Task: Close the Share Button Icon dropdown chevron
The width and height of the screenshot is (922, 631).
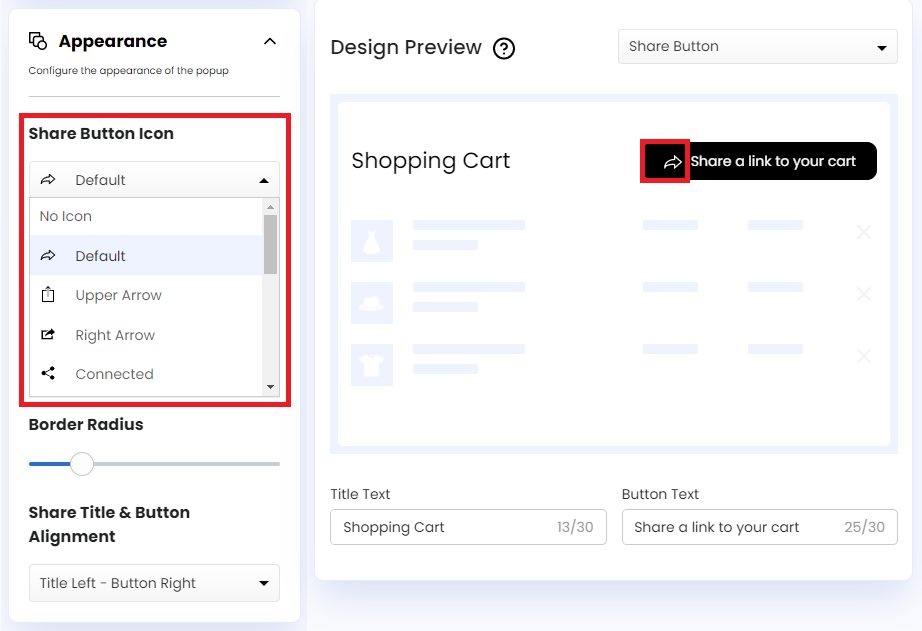Action: coord(262,180)
